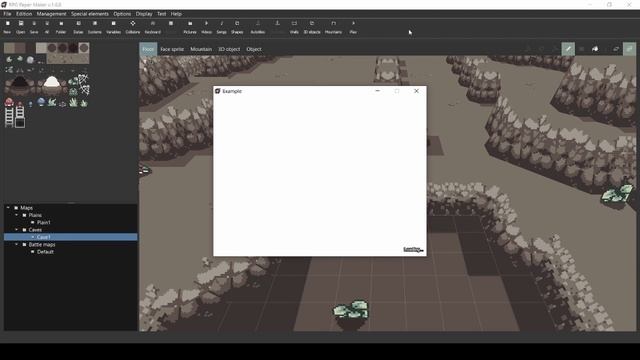Click the Save toolbar icon

click(34, 27)
